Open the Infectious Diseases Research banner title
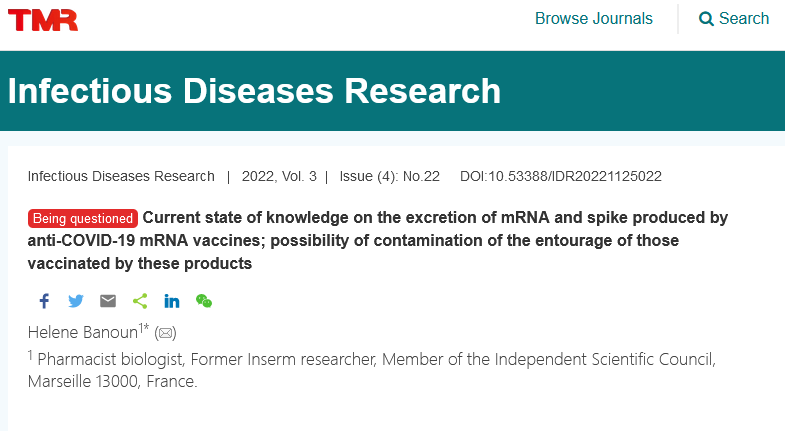785x431 pixels. [x=254, y=91]
